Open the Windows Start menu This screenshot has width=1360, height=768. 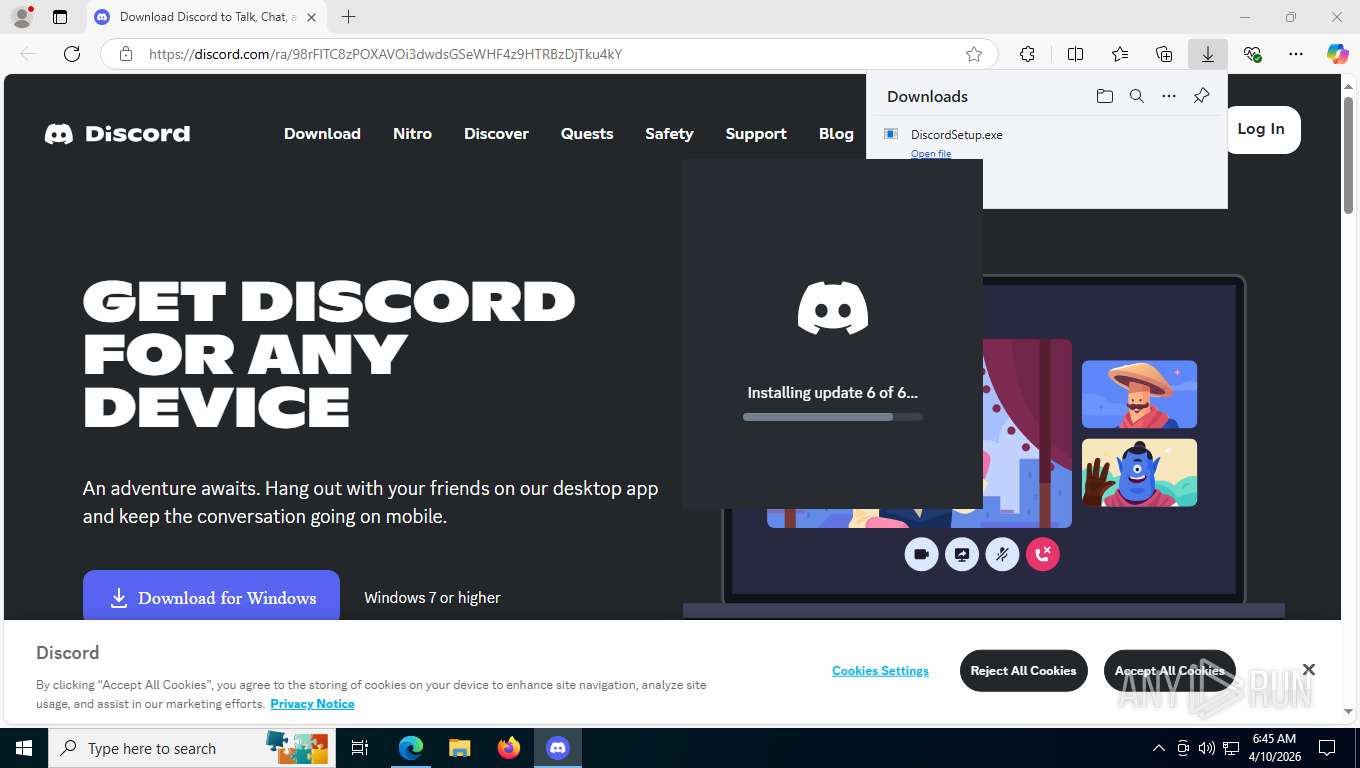point(23,748)
